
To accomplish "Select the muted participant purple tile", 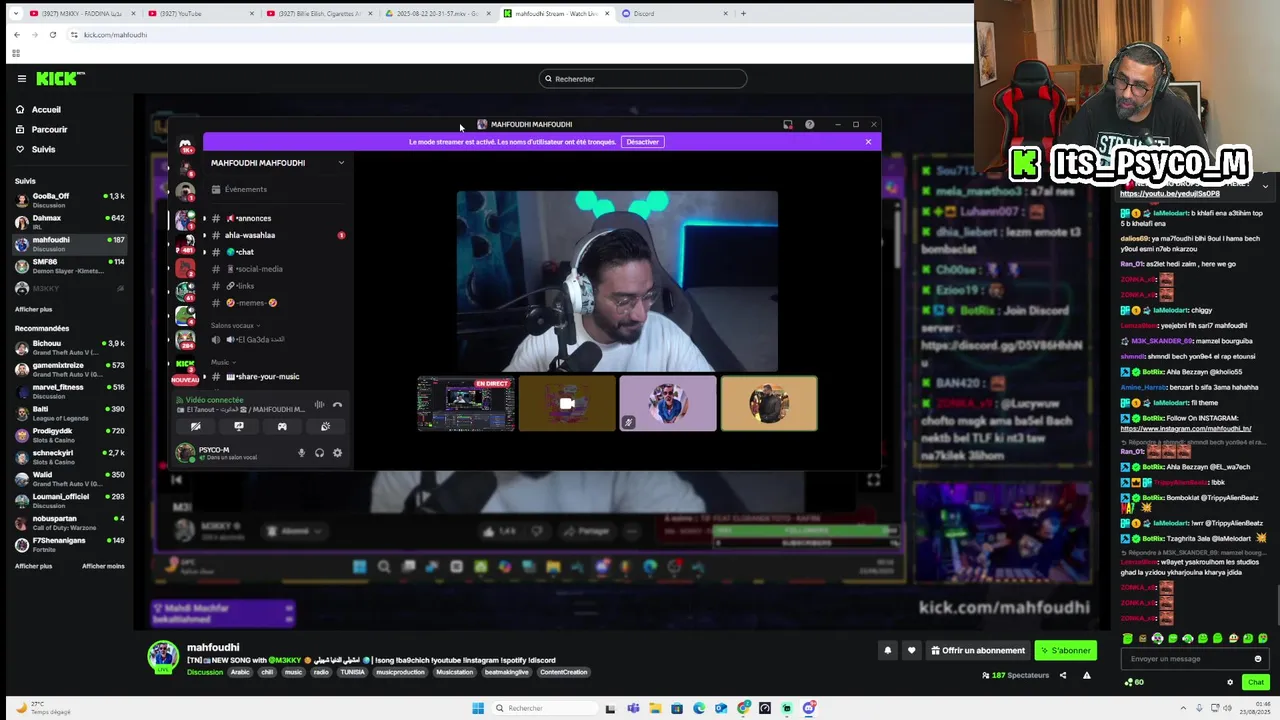I will (x=668, y=404).
